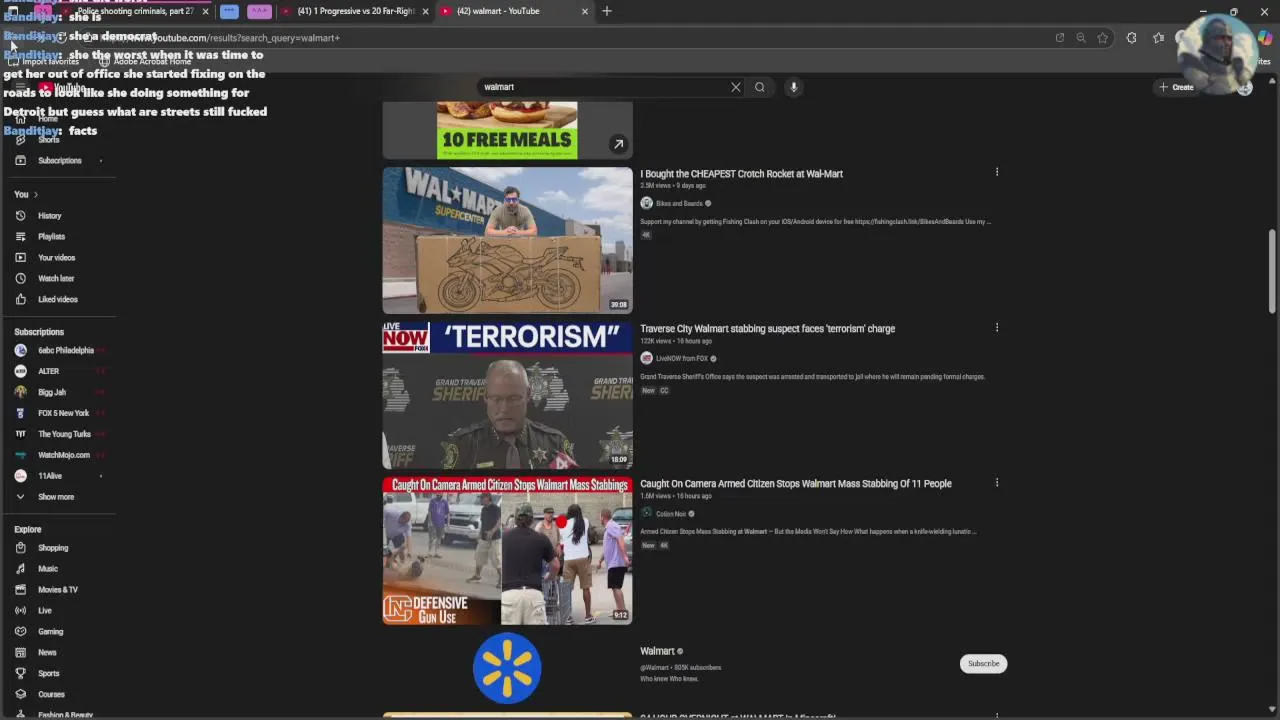1280x720 pixels.
Task: Open the Walmart channel name link
Action: (x=657, y=652)
